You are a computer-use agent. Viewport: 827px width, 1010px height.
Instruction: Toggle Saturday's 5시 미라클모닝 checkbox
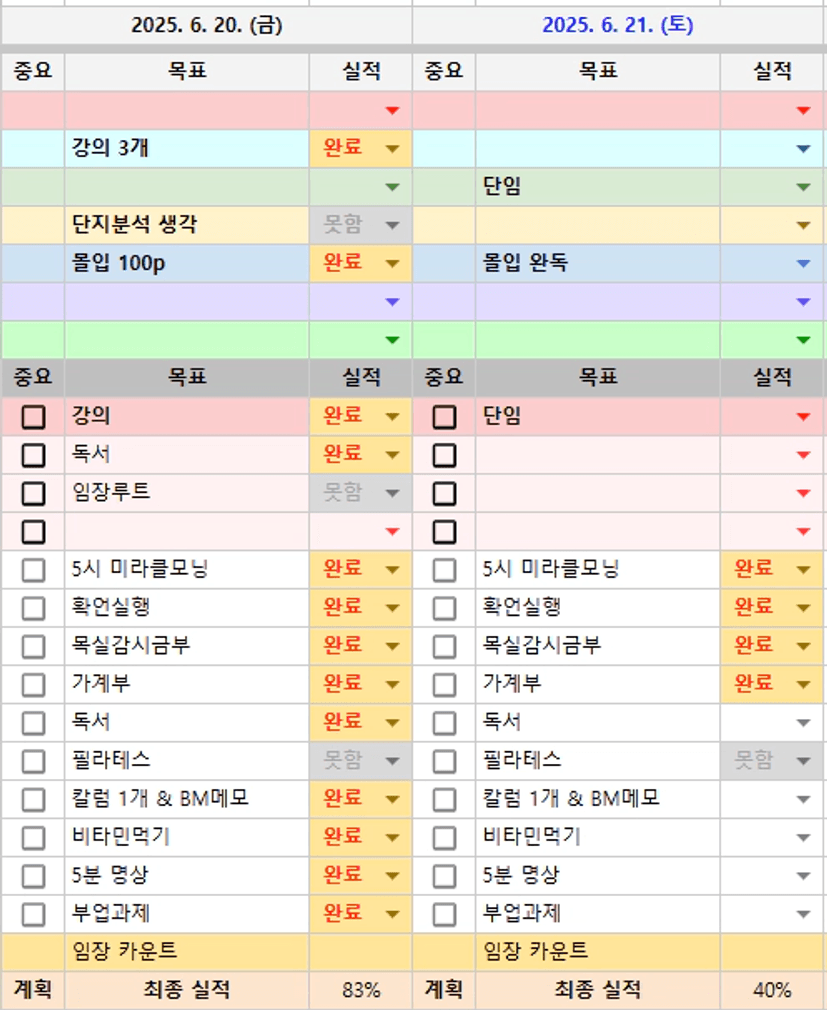(445, 570)
